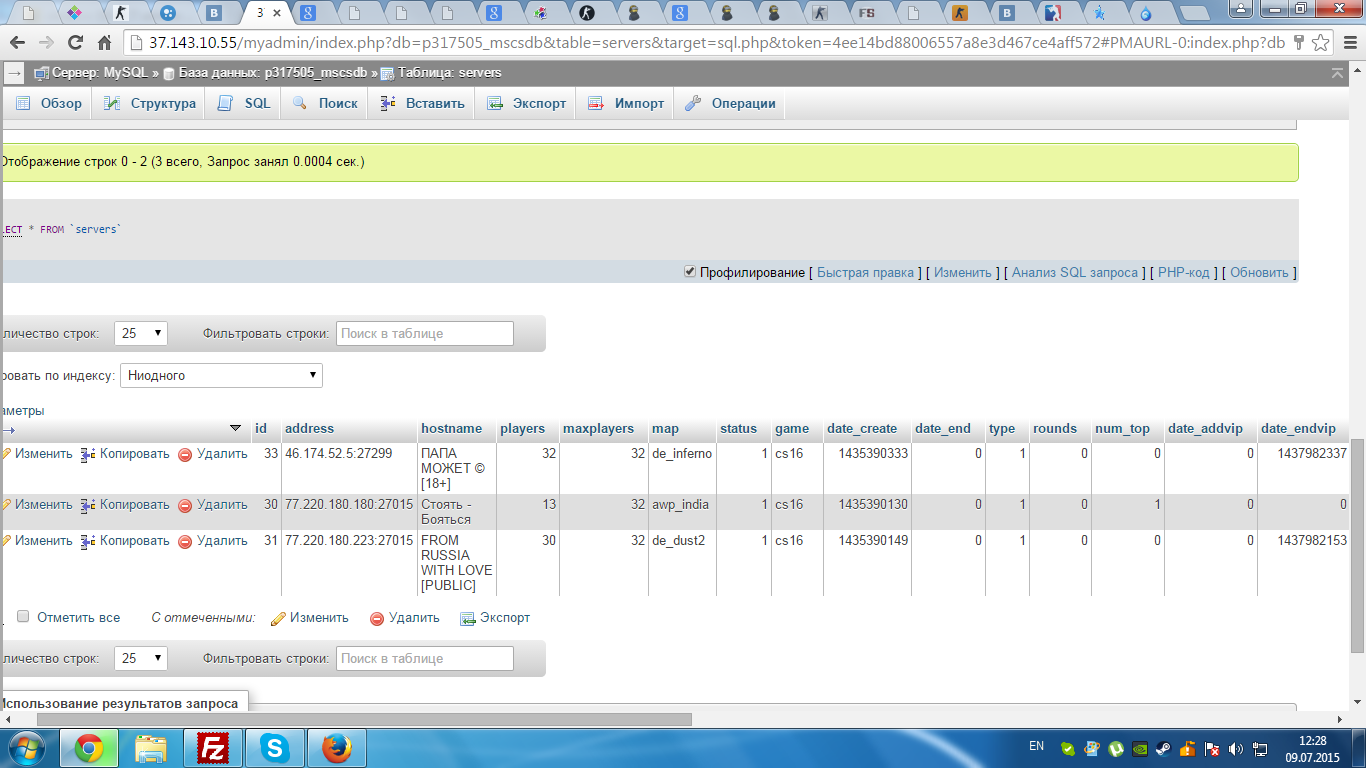Click the browser reload icon
1366x768 pixels.
point(75,43)
